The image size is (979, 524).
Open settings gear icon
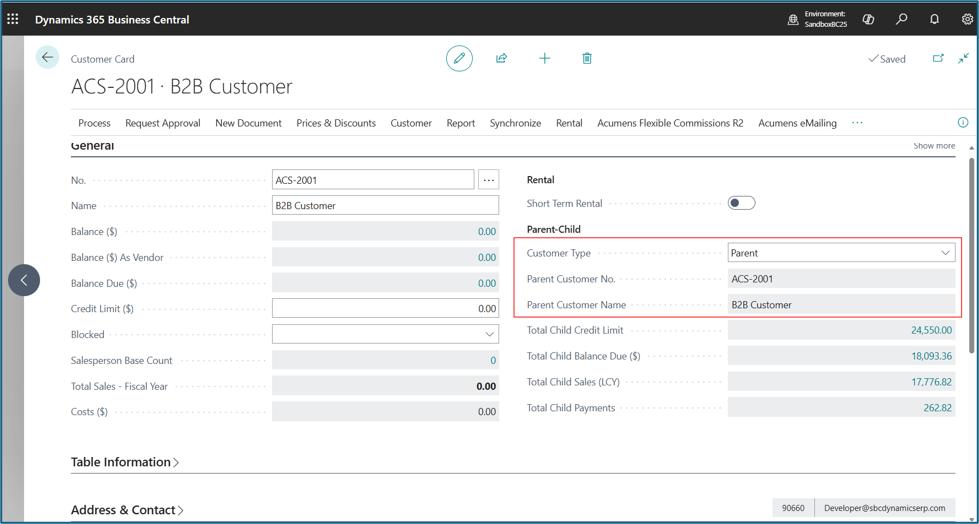point(967,19)
